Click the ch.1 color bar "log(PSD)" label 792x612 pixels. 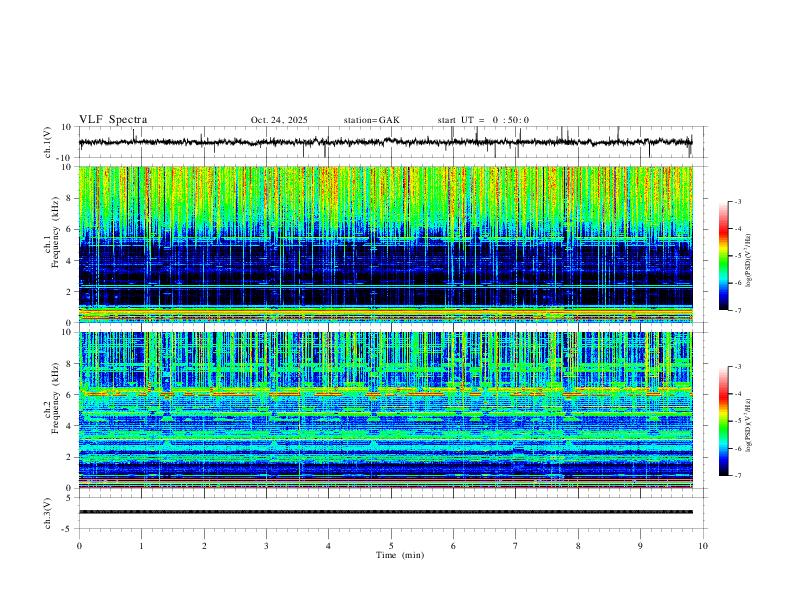[749, 261]
